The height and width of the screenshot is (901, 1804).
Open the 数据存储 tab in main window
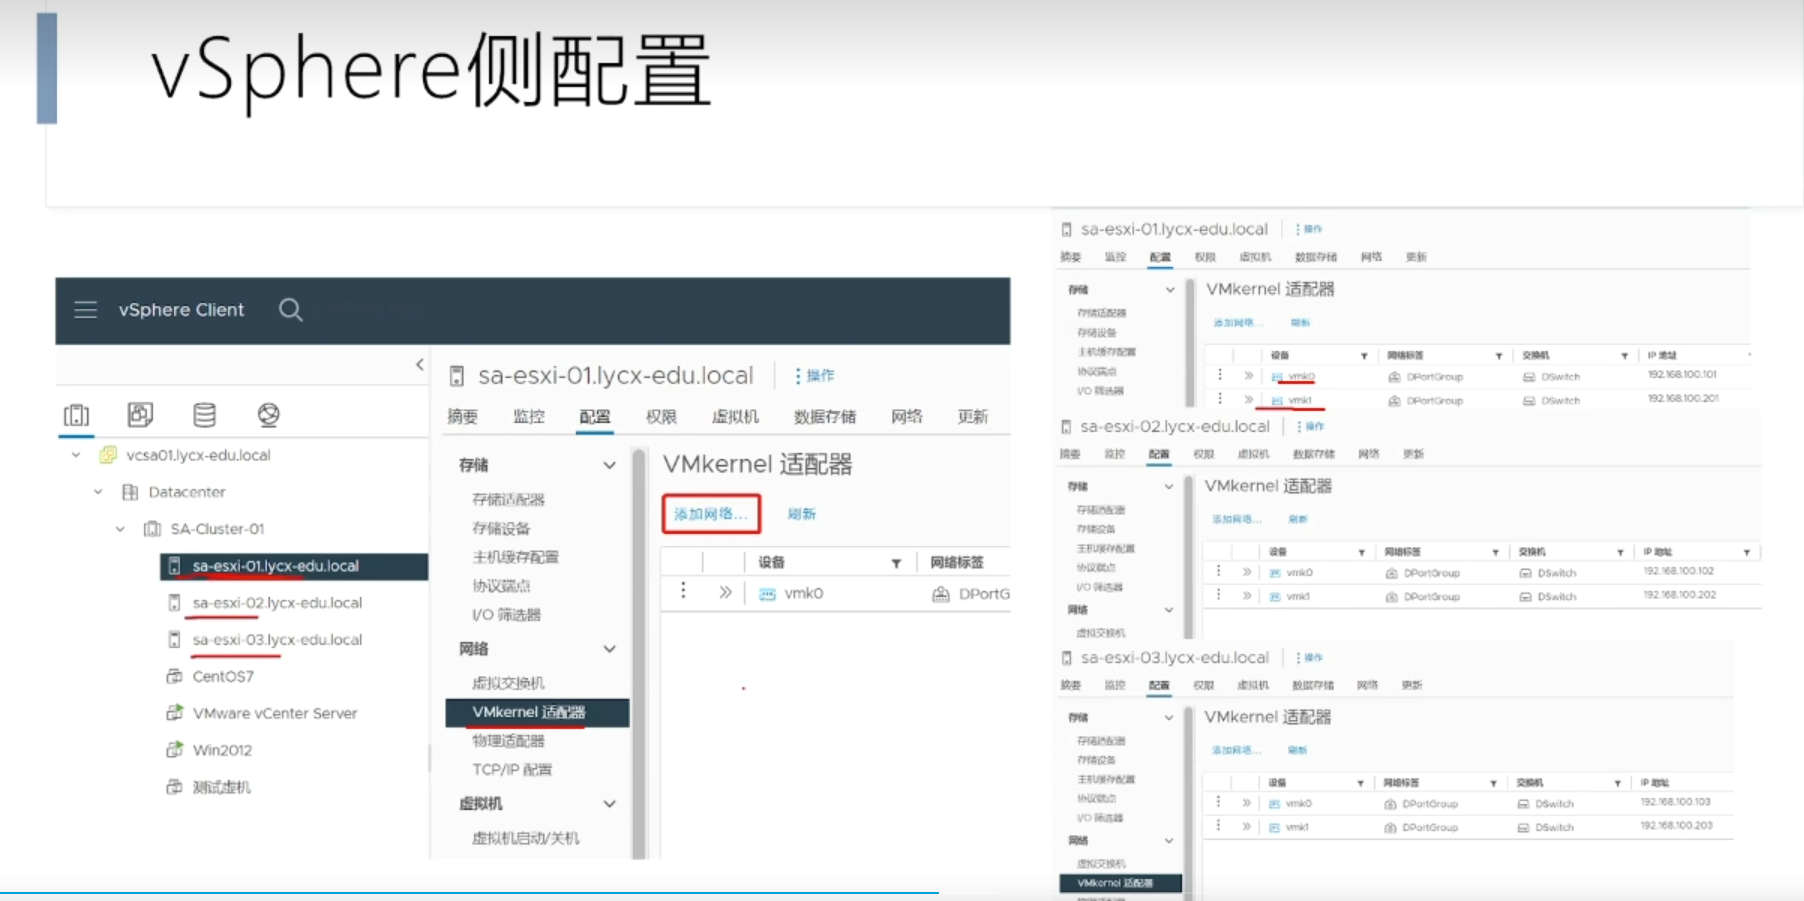tap(825, 417)
